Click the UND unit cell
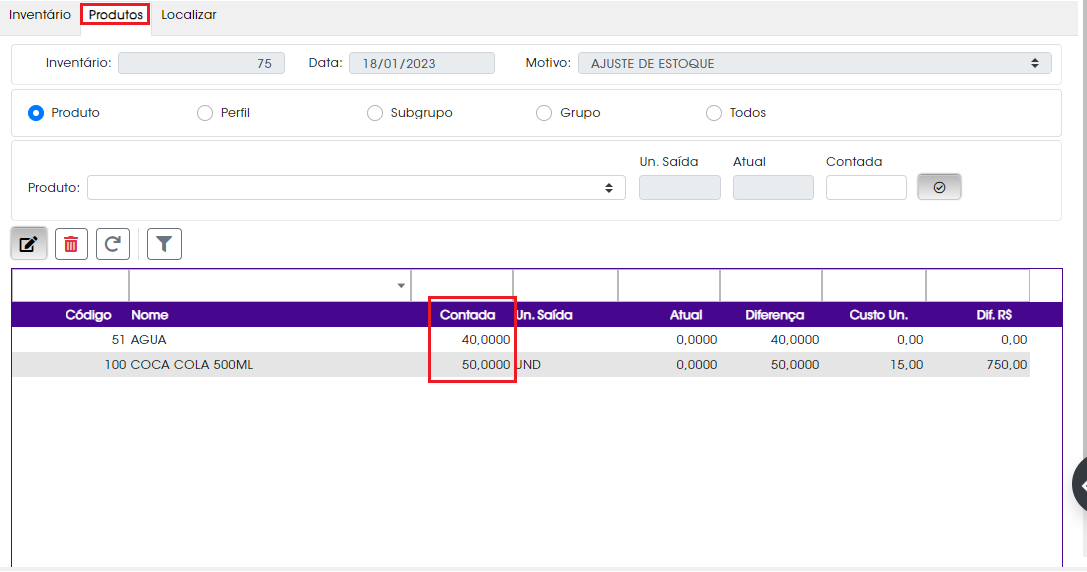Viewport: 1087px width, 572px height. [x=529, y=365]
